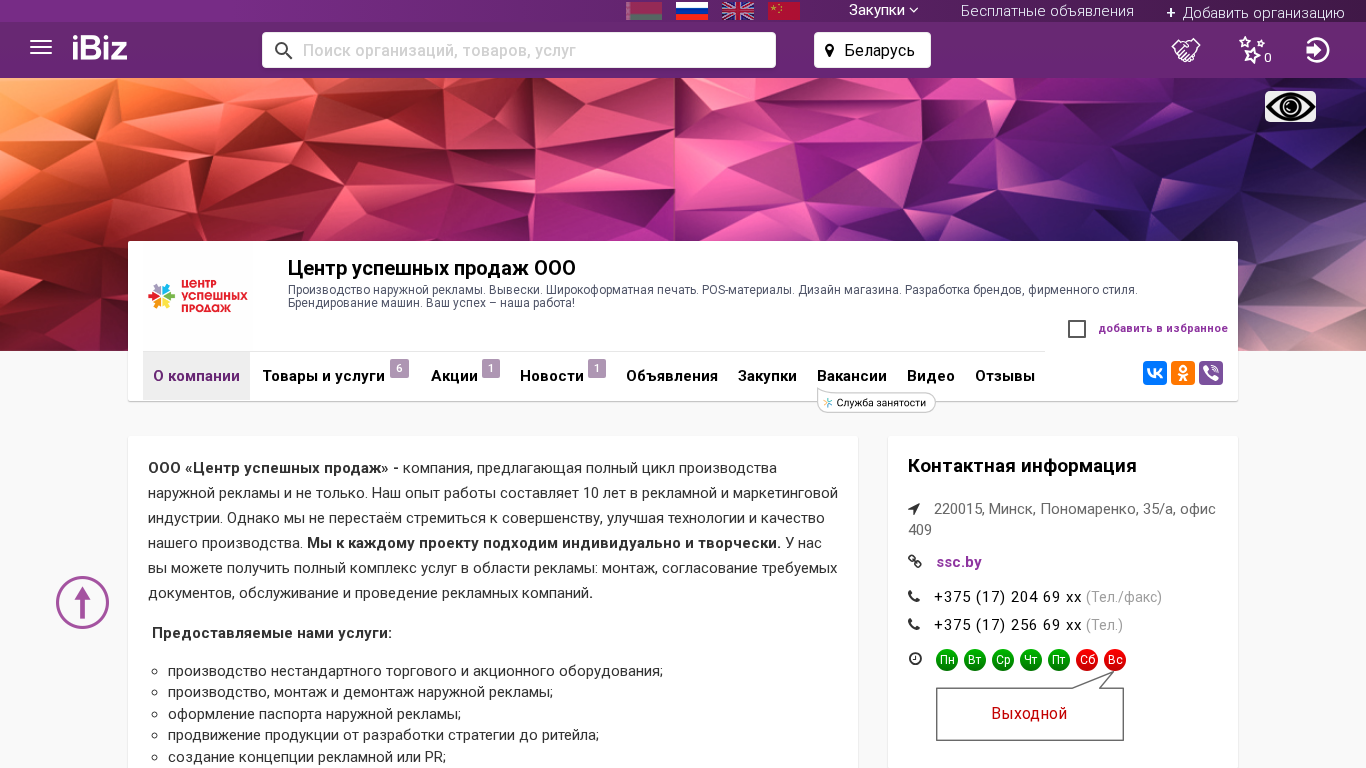The height and width of the screenshot is (768, 1366).
Task: Go to Объявления tab
Action: (672, 376)
